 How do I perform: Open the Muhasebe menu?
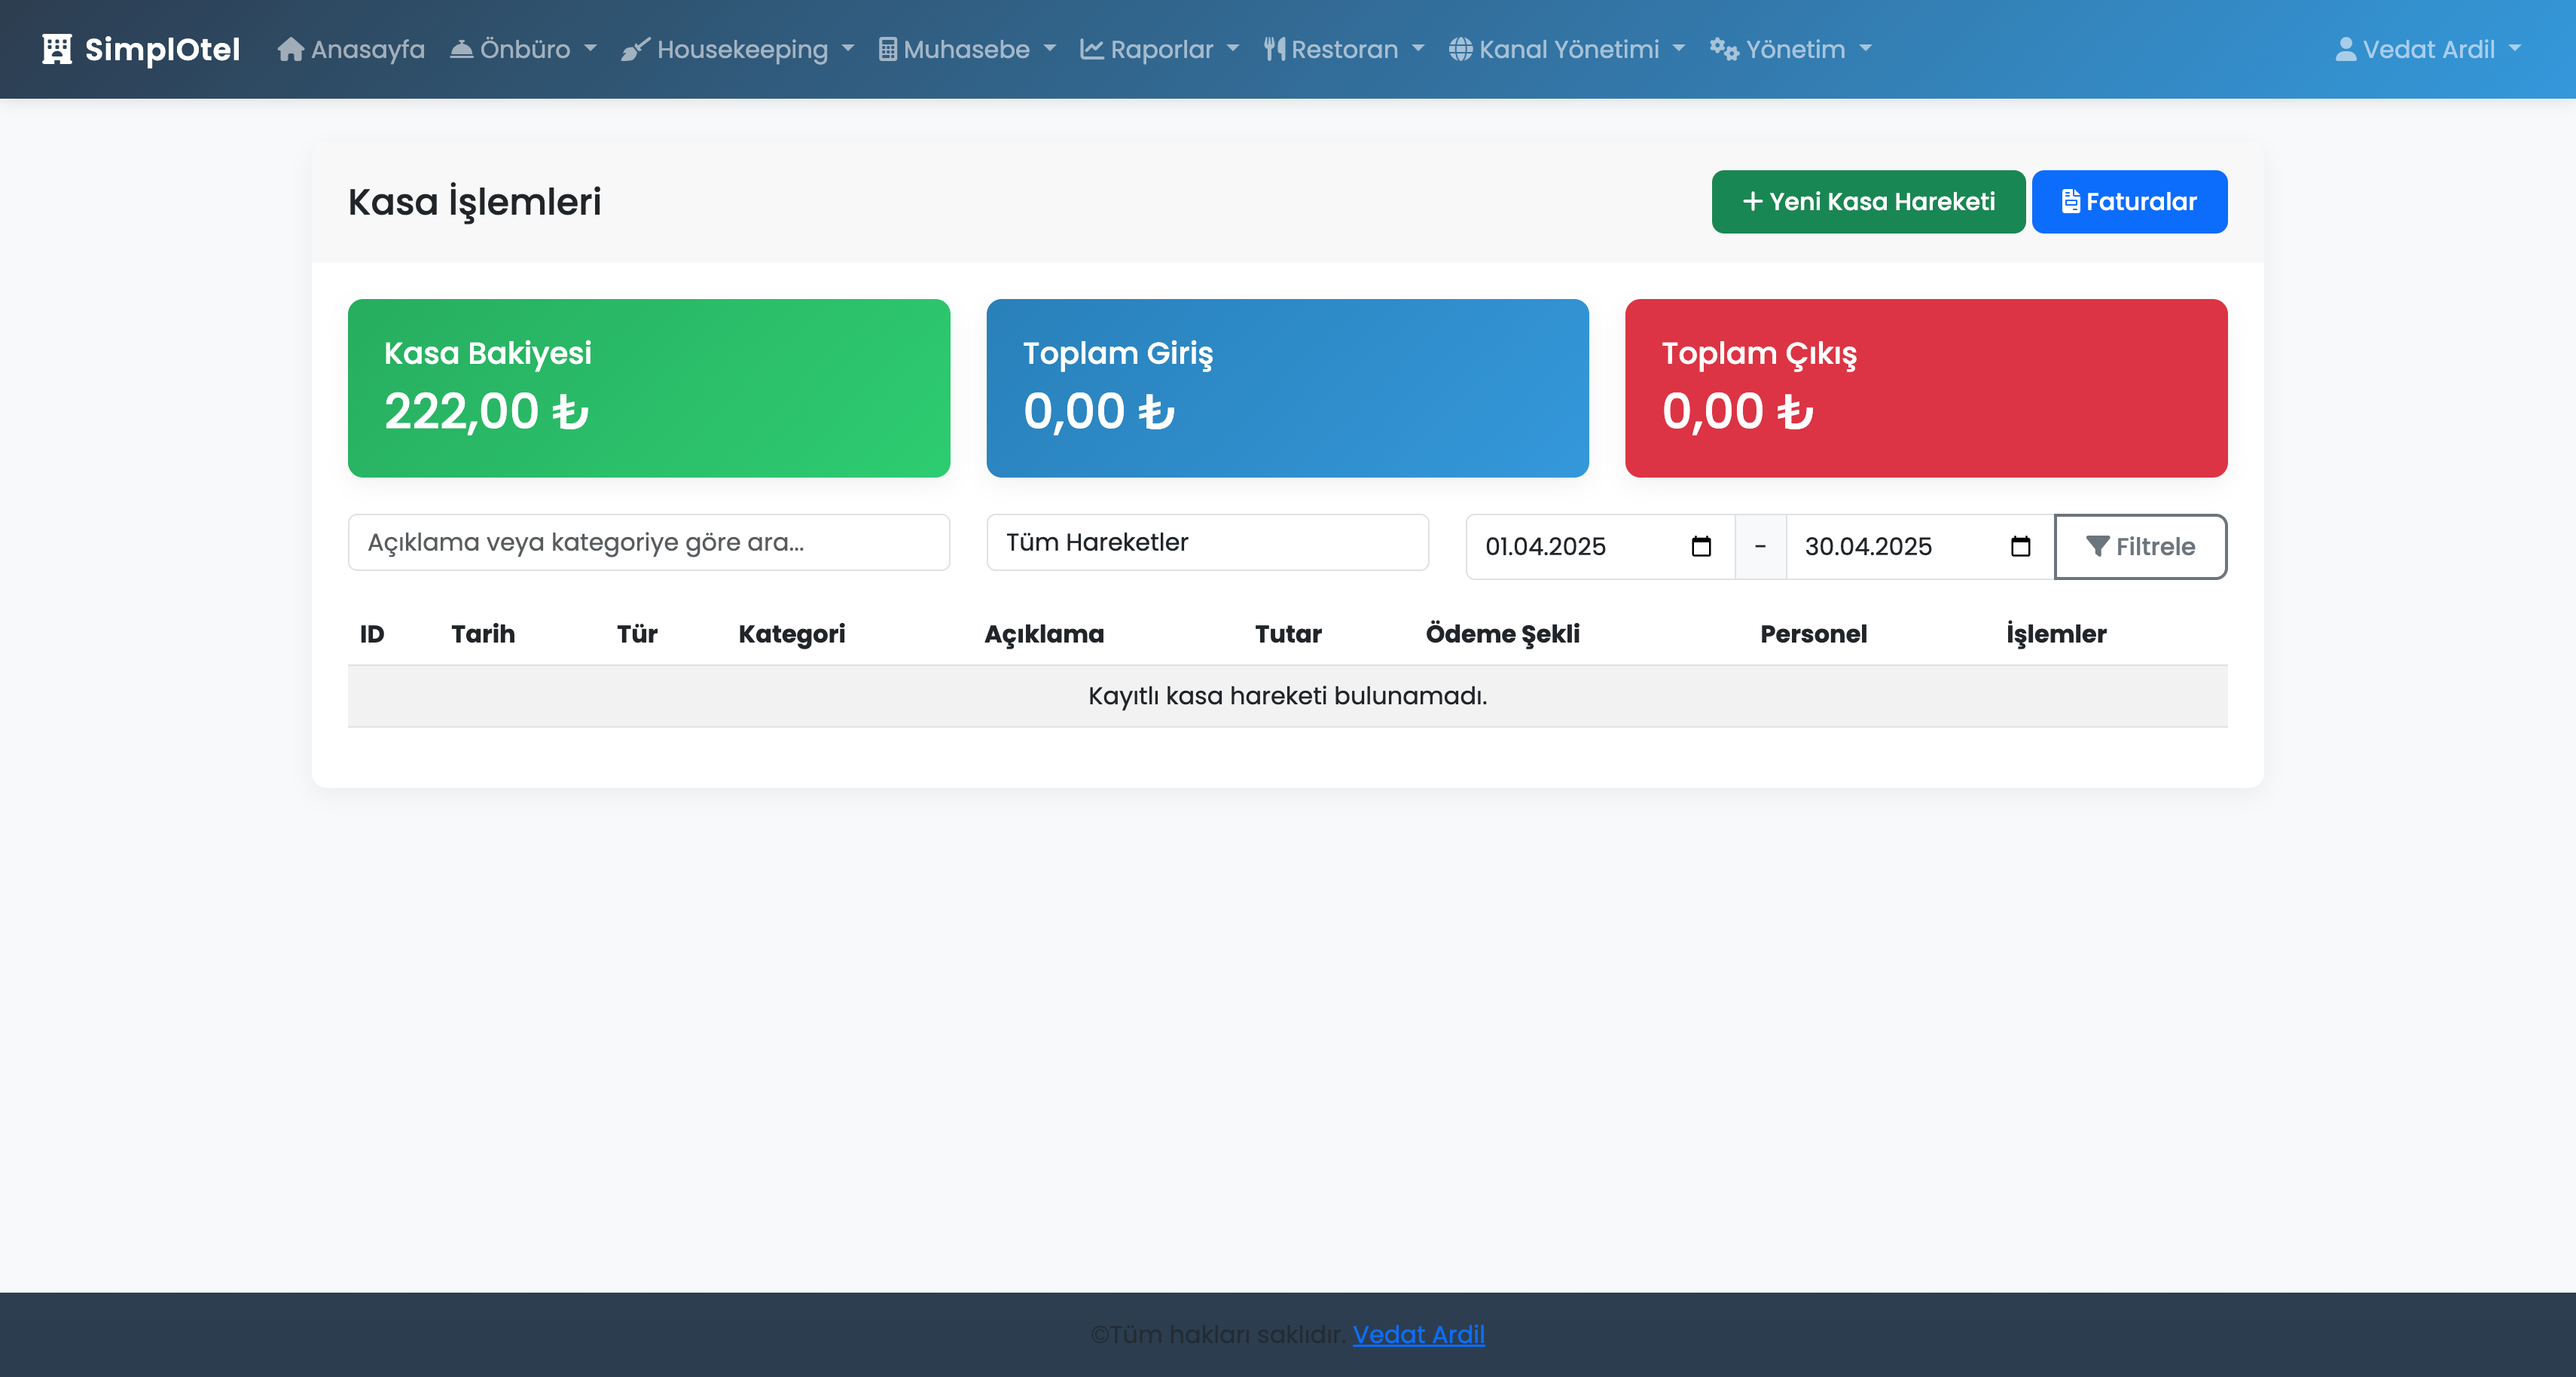tap(966, 49)
